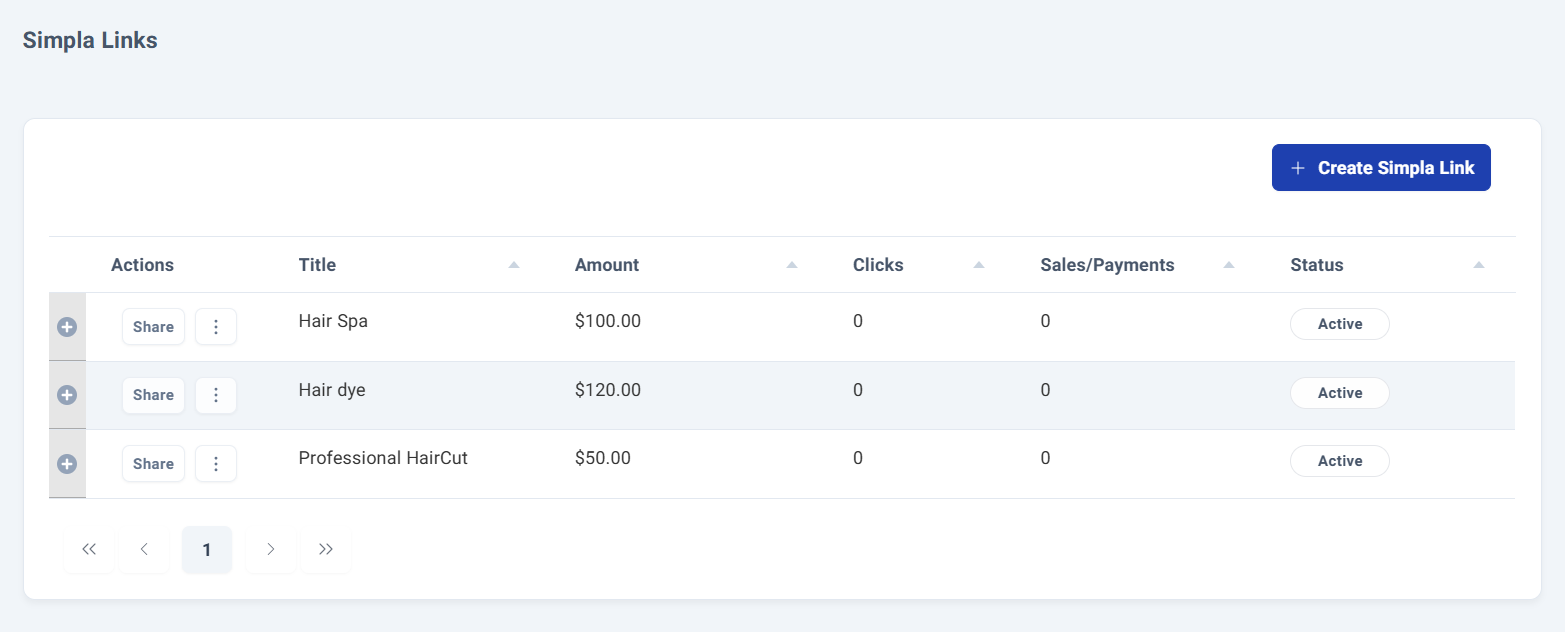Select the Hair Spa title cell
This screenshot has width=1565, height=632.
point(333,321)
